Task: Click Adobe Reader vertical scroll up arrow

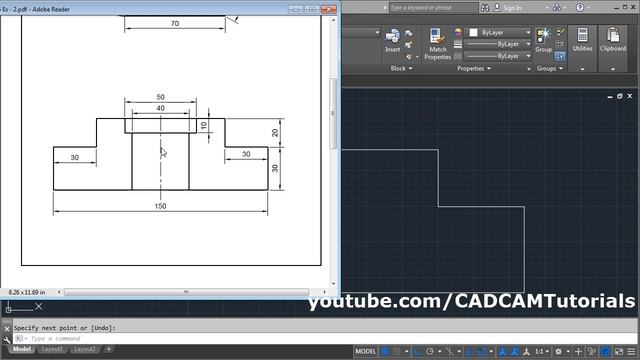Action: point(333,20)
